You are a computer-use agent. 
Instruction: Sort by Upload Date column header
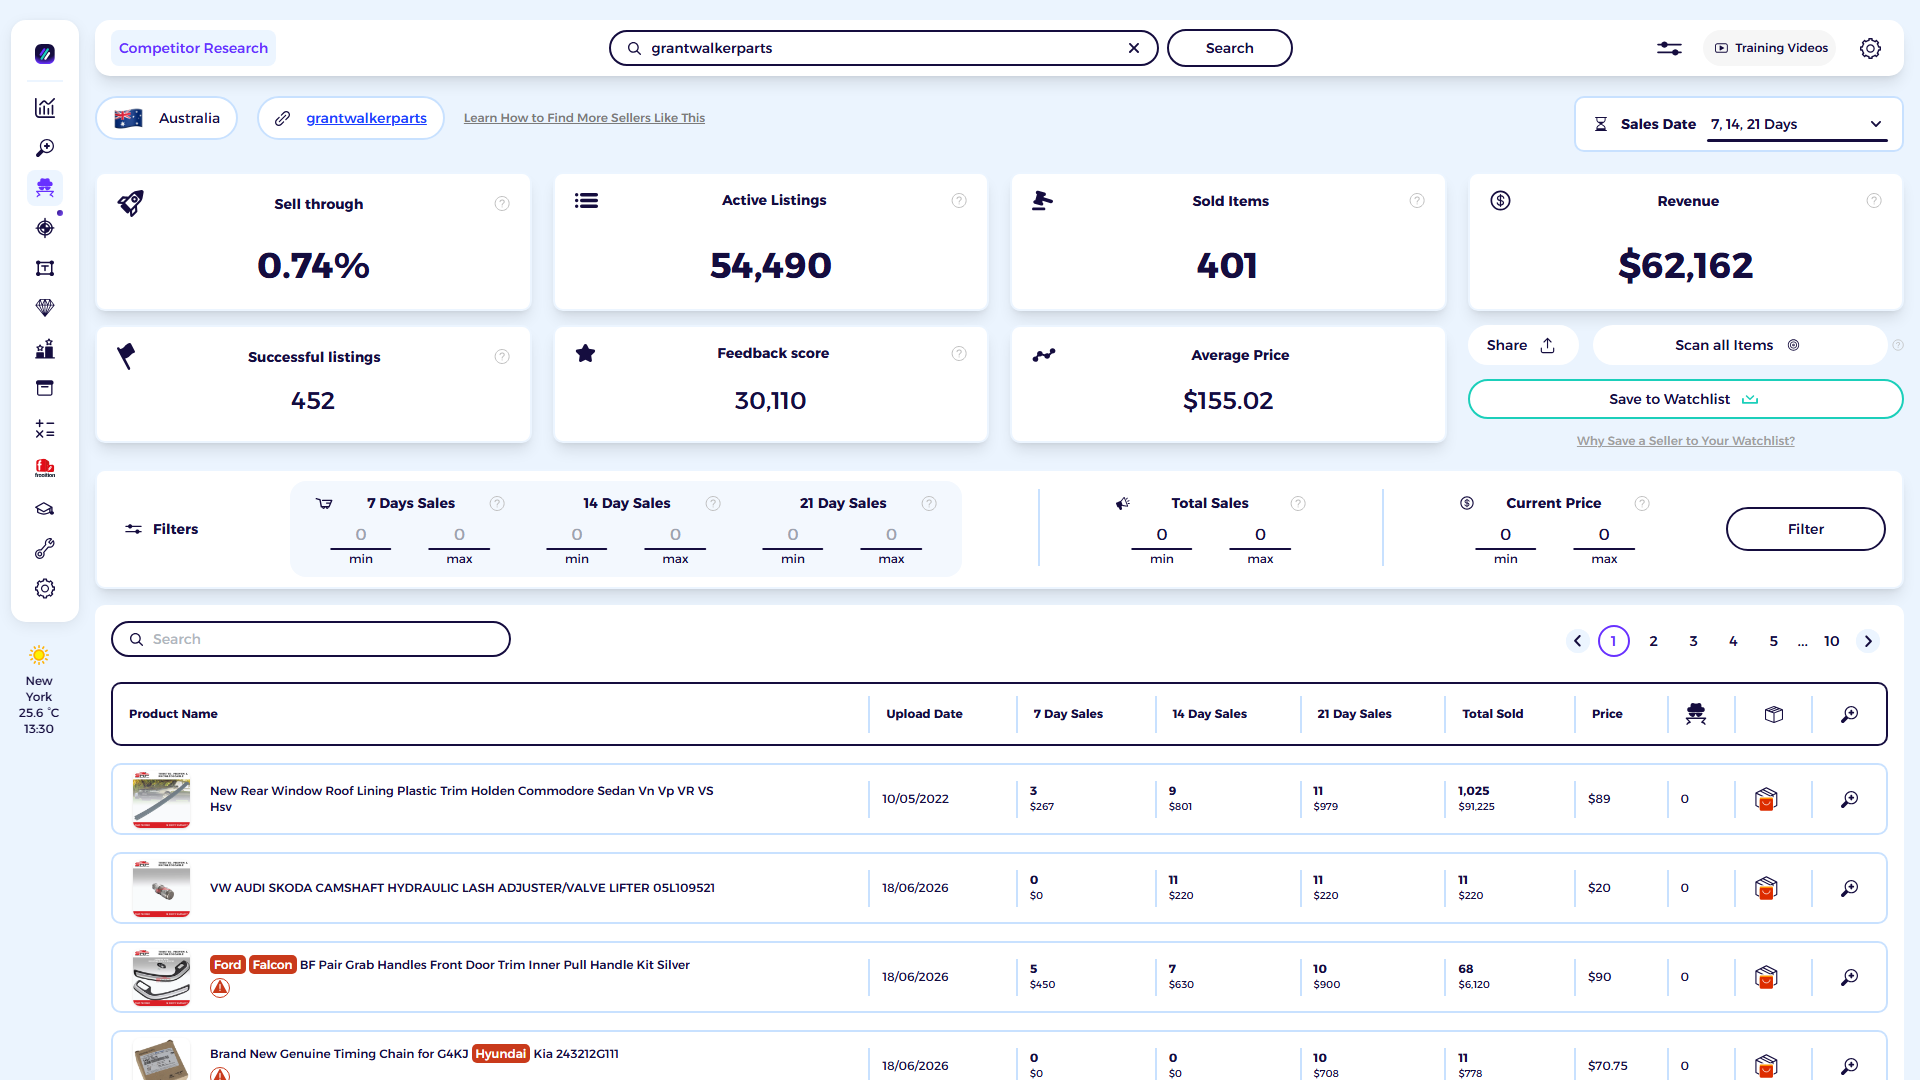coord(924,714)
